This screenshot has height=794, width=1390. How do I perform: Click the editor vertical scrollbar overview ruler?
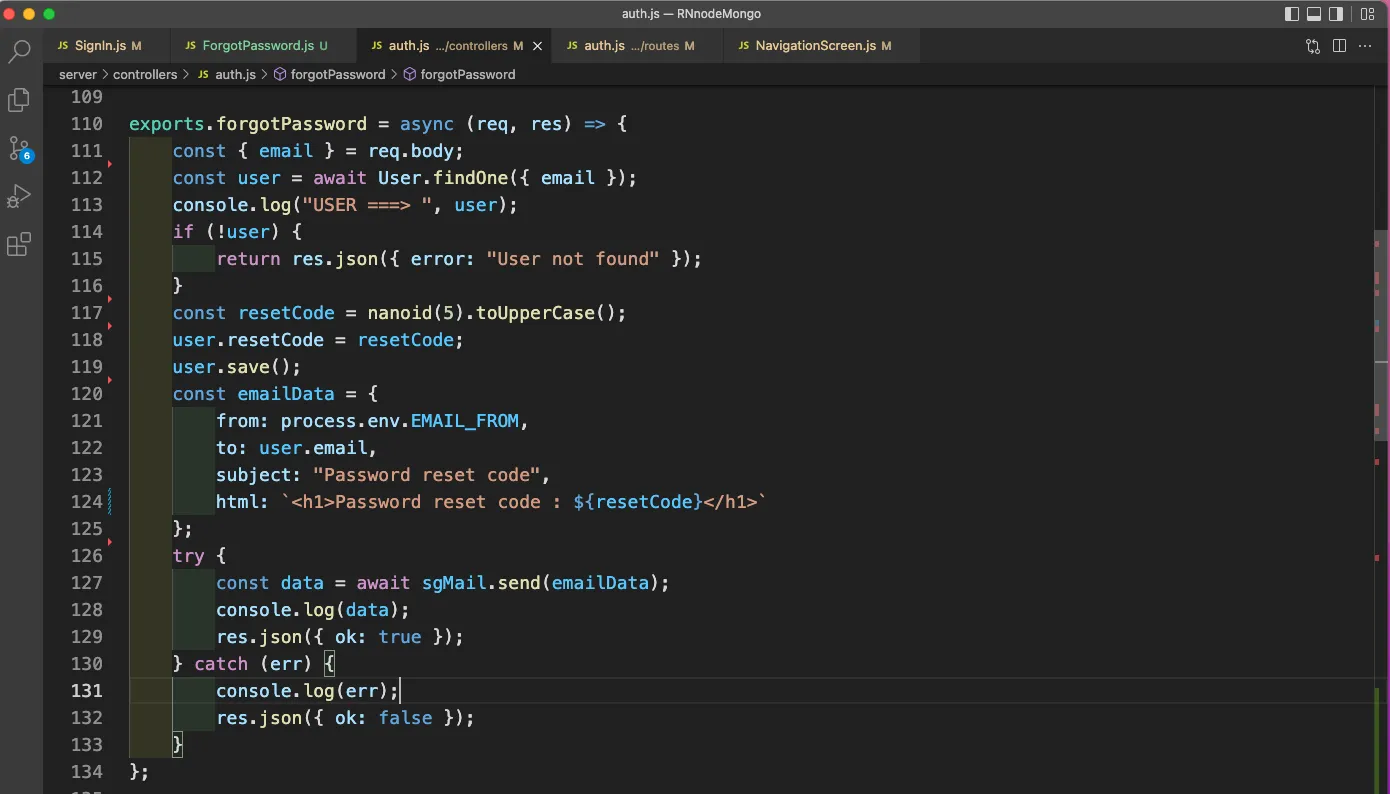coord(1381,440)
